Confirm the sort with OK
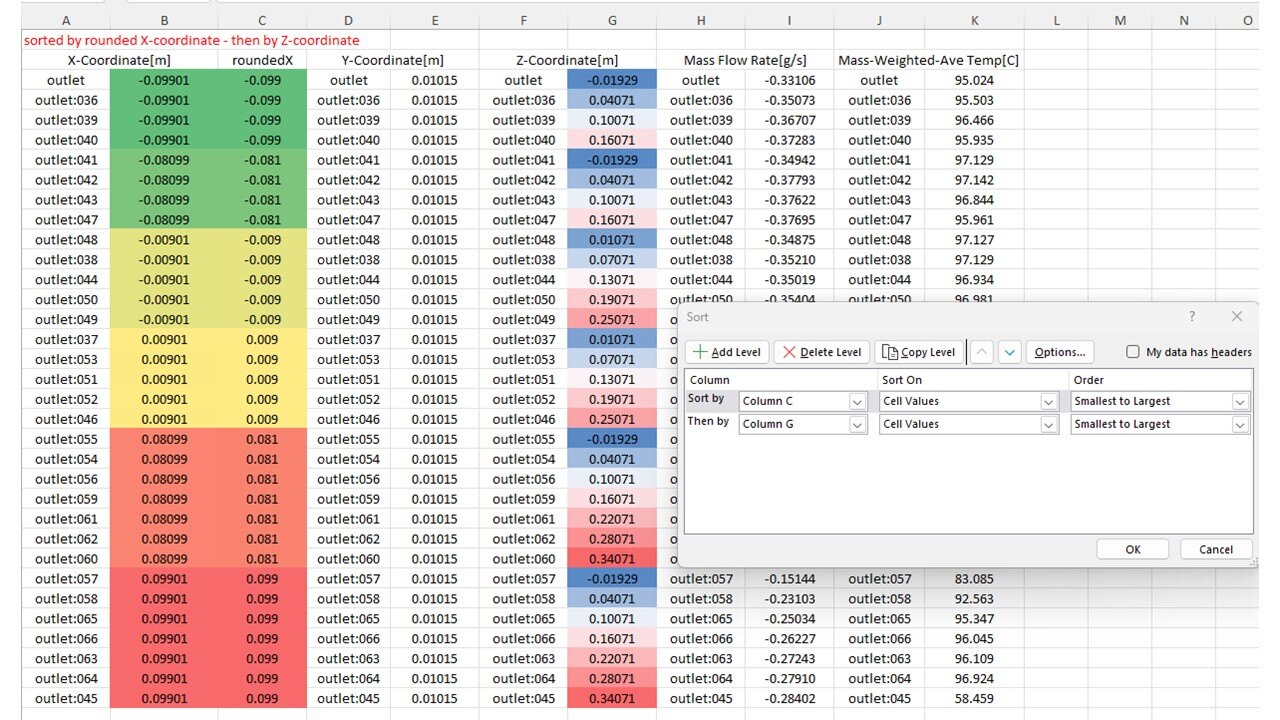Screen dimensions: 1280x720 click(x=1132, y=549)
